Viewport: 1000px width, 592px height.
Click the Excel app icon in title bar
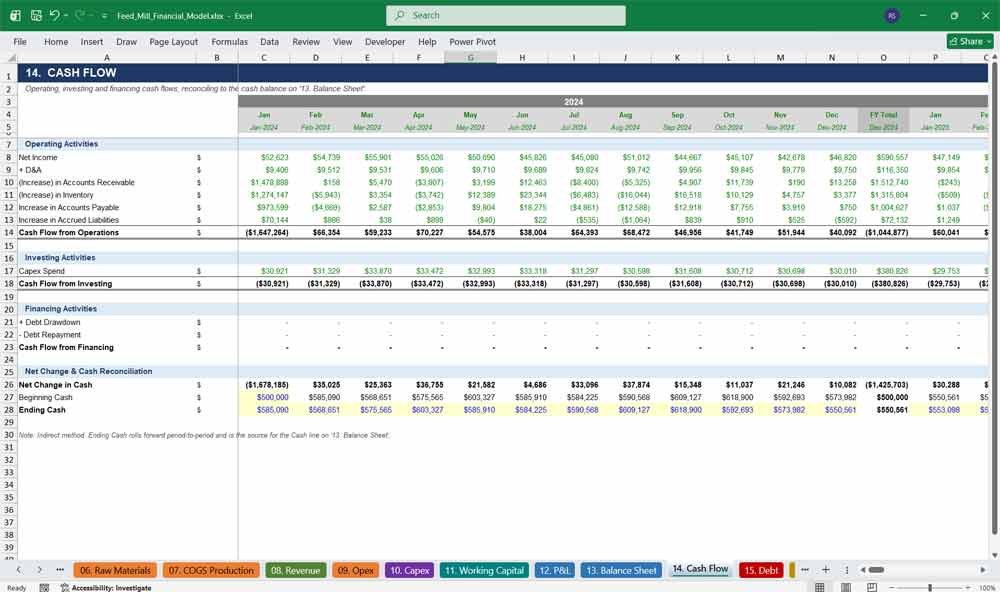[x=15, y=15]
